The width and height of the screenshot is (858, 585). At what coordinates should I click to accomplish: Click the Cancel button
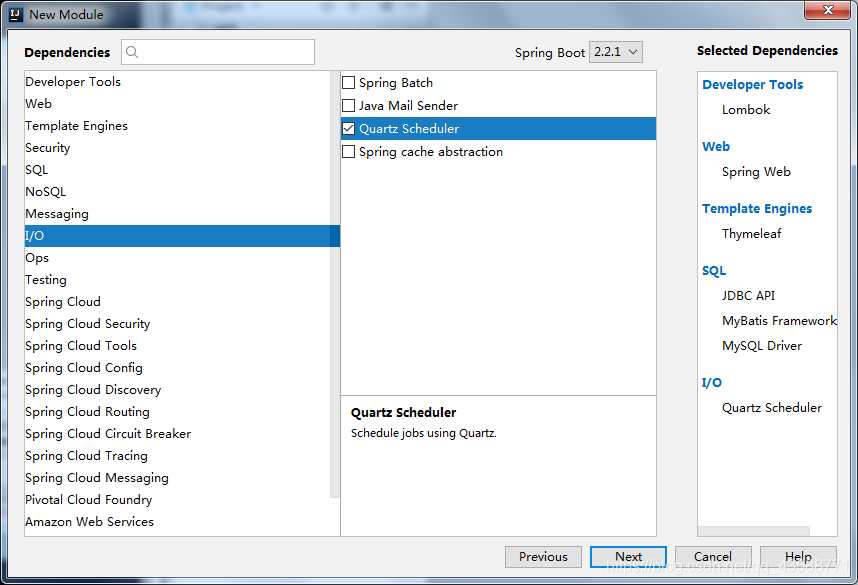point(713,557)
